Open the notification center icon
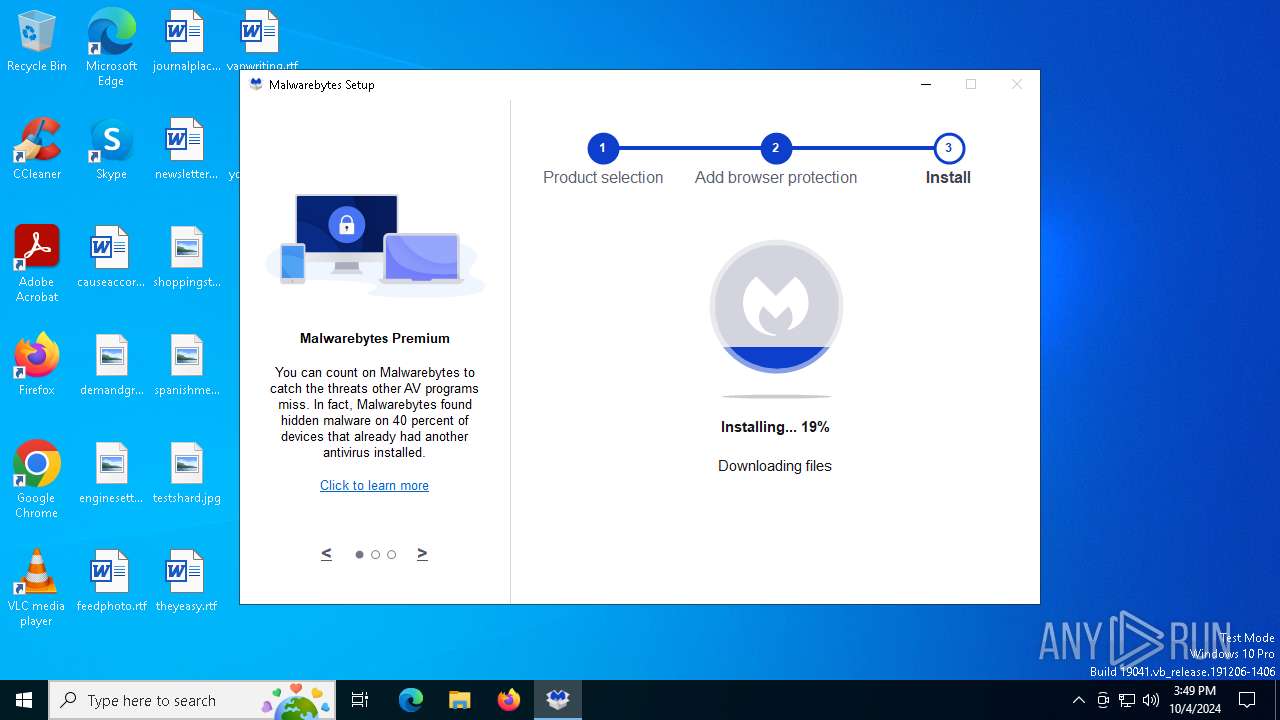 tap(1247, 700)
